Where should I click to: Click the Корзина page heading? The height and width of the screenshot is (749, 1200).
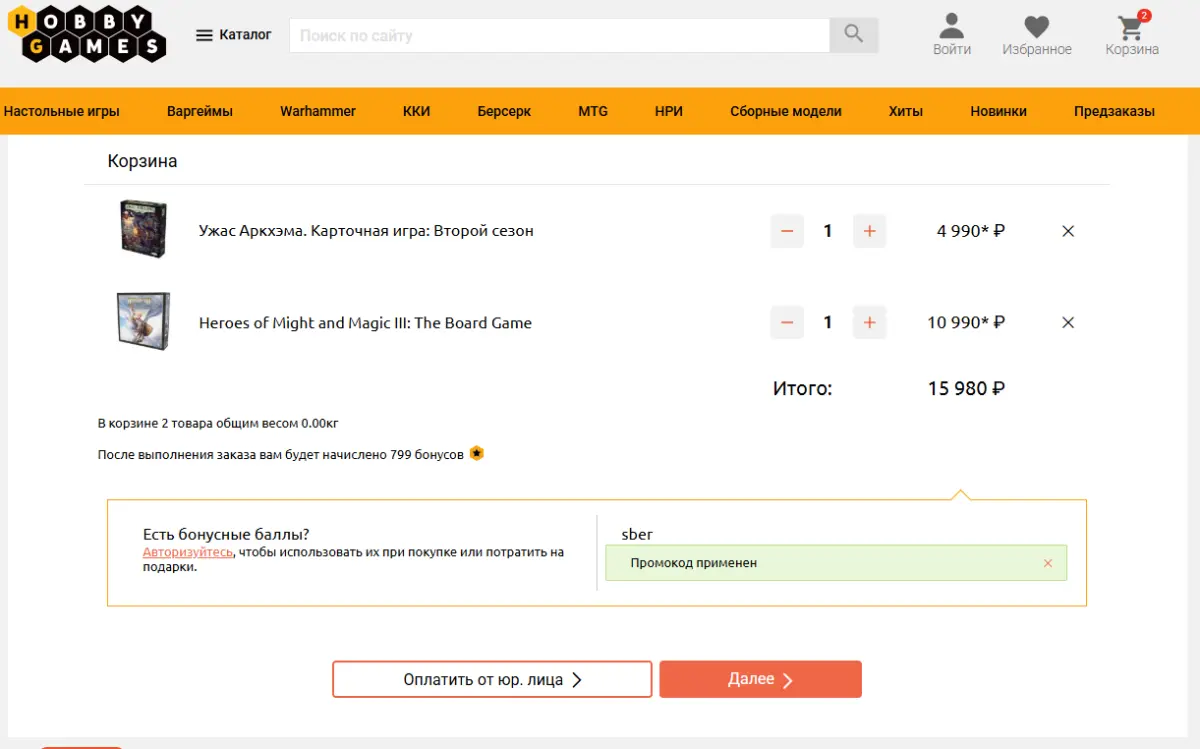pos(142,161)
